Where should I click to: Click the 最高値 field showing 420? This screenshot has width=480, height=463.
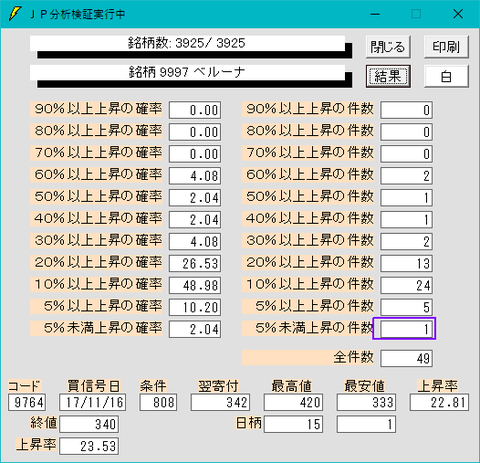click(x=293, y=402)
